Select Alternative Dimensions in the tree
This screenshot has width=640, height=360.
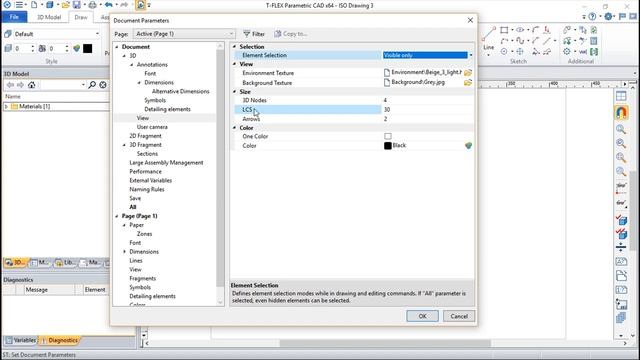tap(180, 91)
